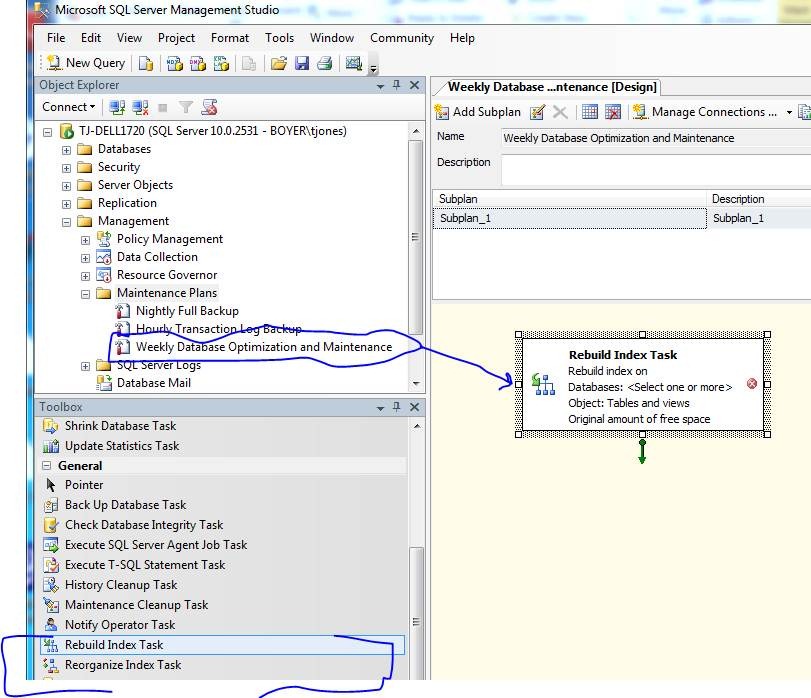Click the plan Description text box

[x=656, y=170]
